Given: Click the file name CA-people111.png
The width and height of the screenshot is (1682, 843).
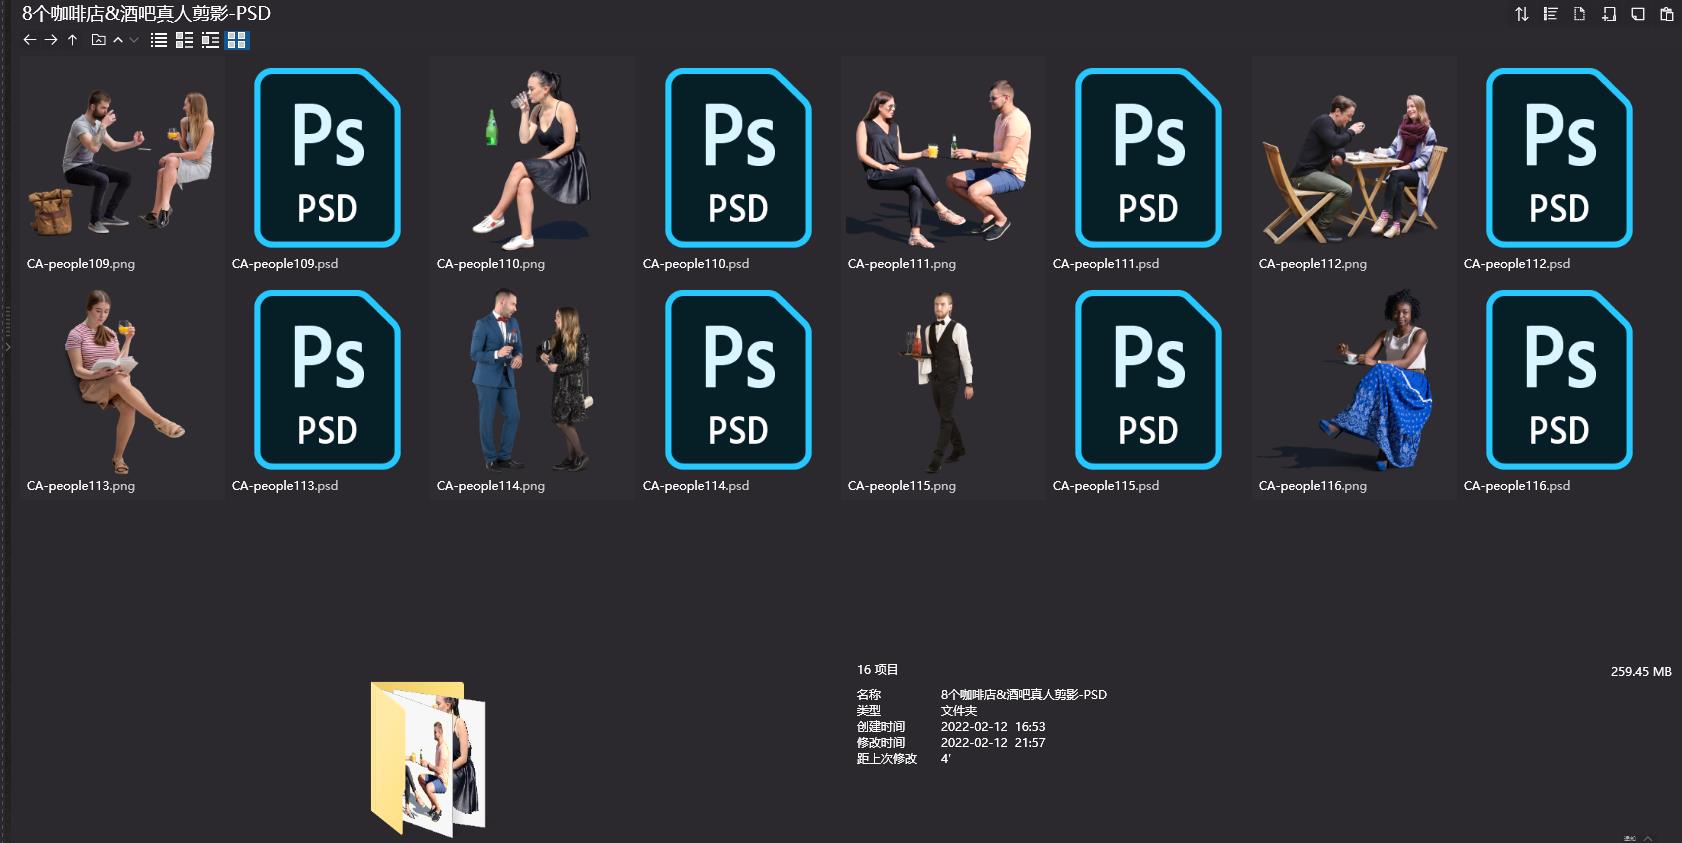Looking at the screenshot, I should click(902, 264).
